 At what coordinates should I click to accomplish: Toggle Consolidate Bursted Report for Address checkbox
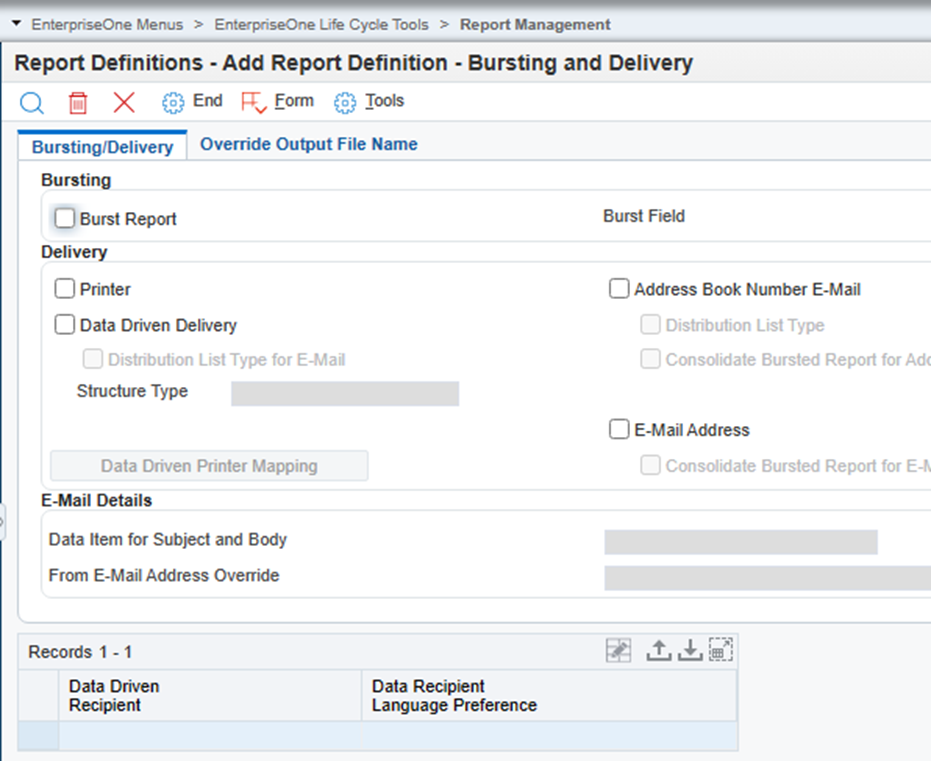tap(650, 359)
